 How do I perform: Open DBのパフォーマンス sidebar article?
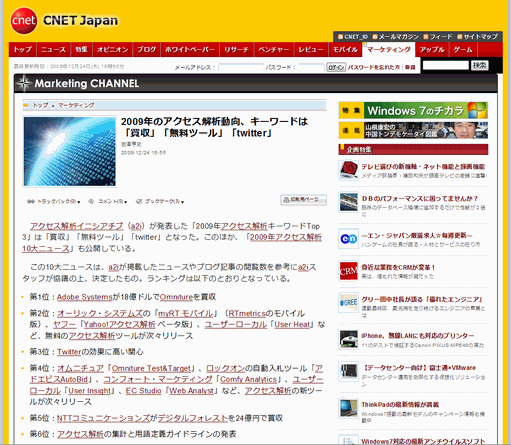(420, 199)
